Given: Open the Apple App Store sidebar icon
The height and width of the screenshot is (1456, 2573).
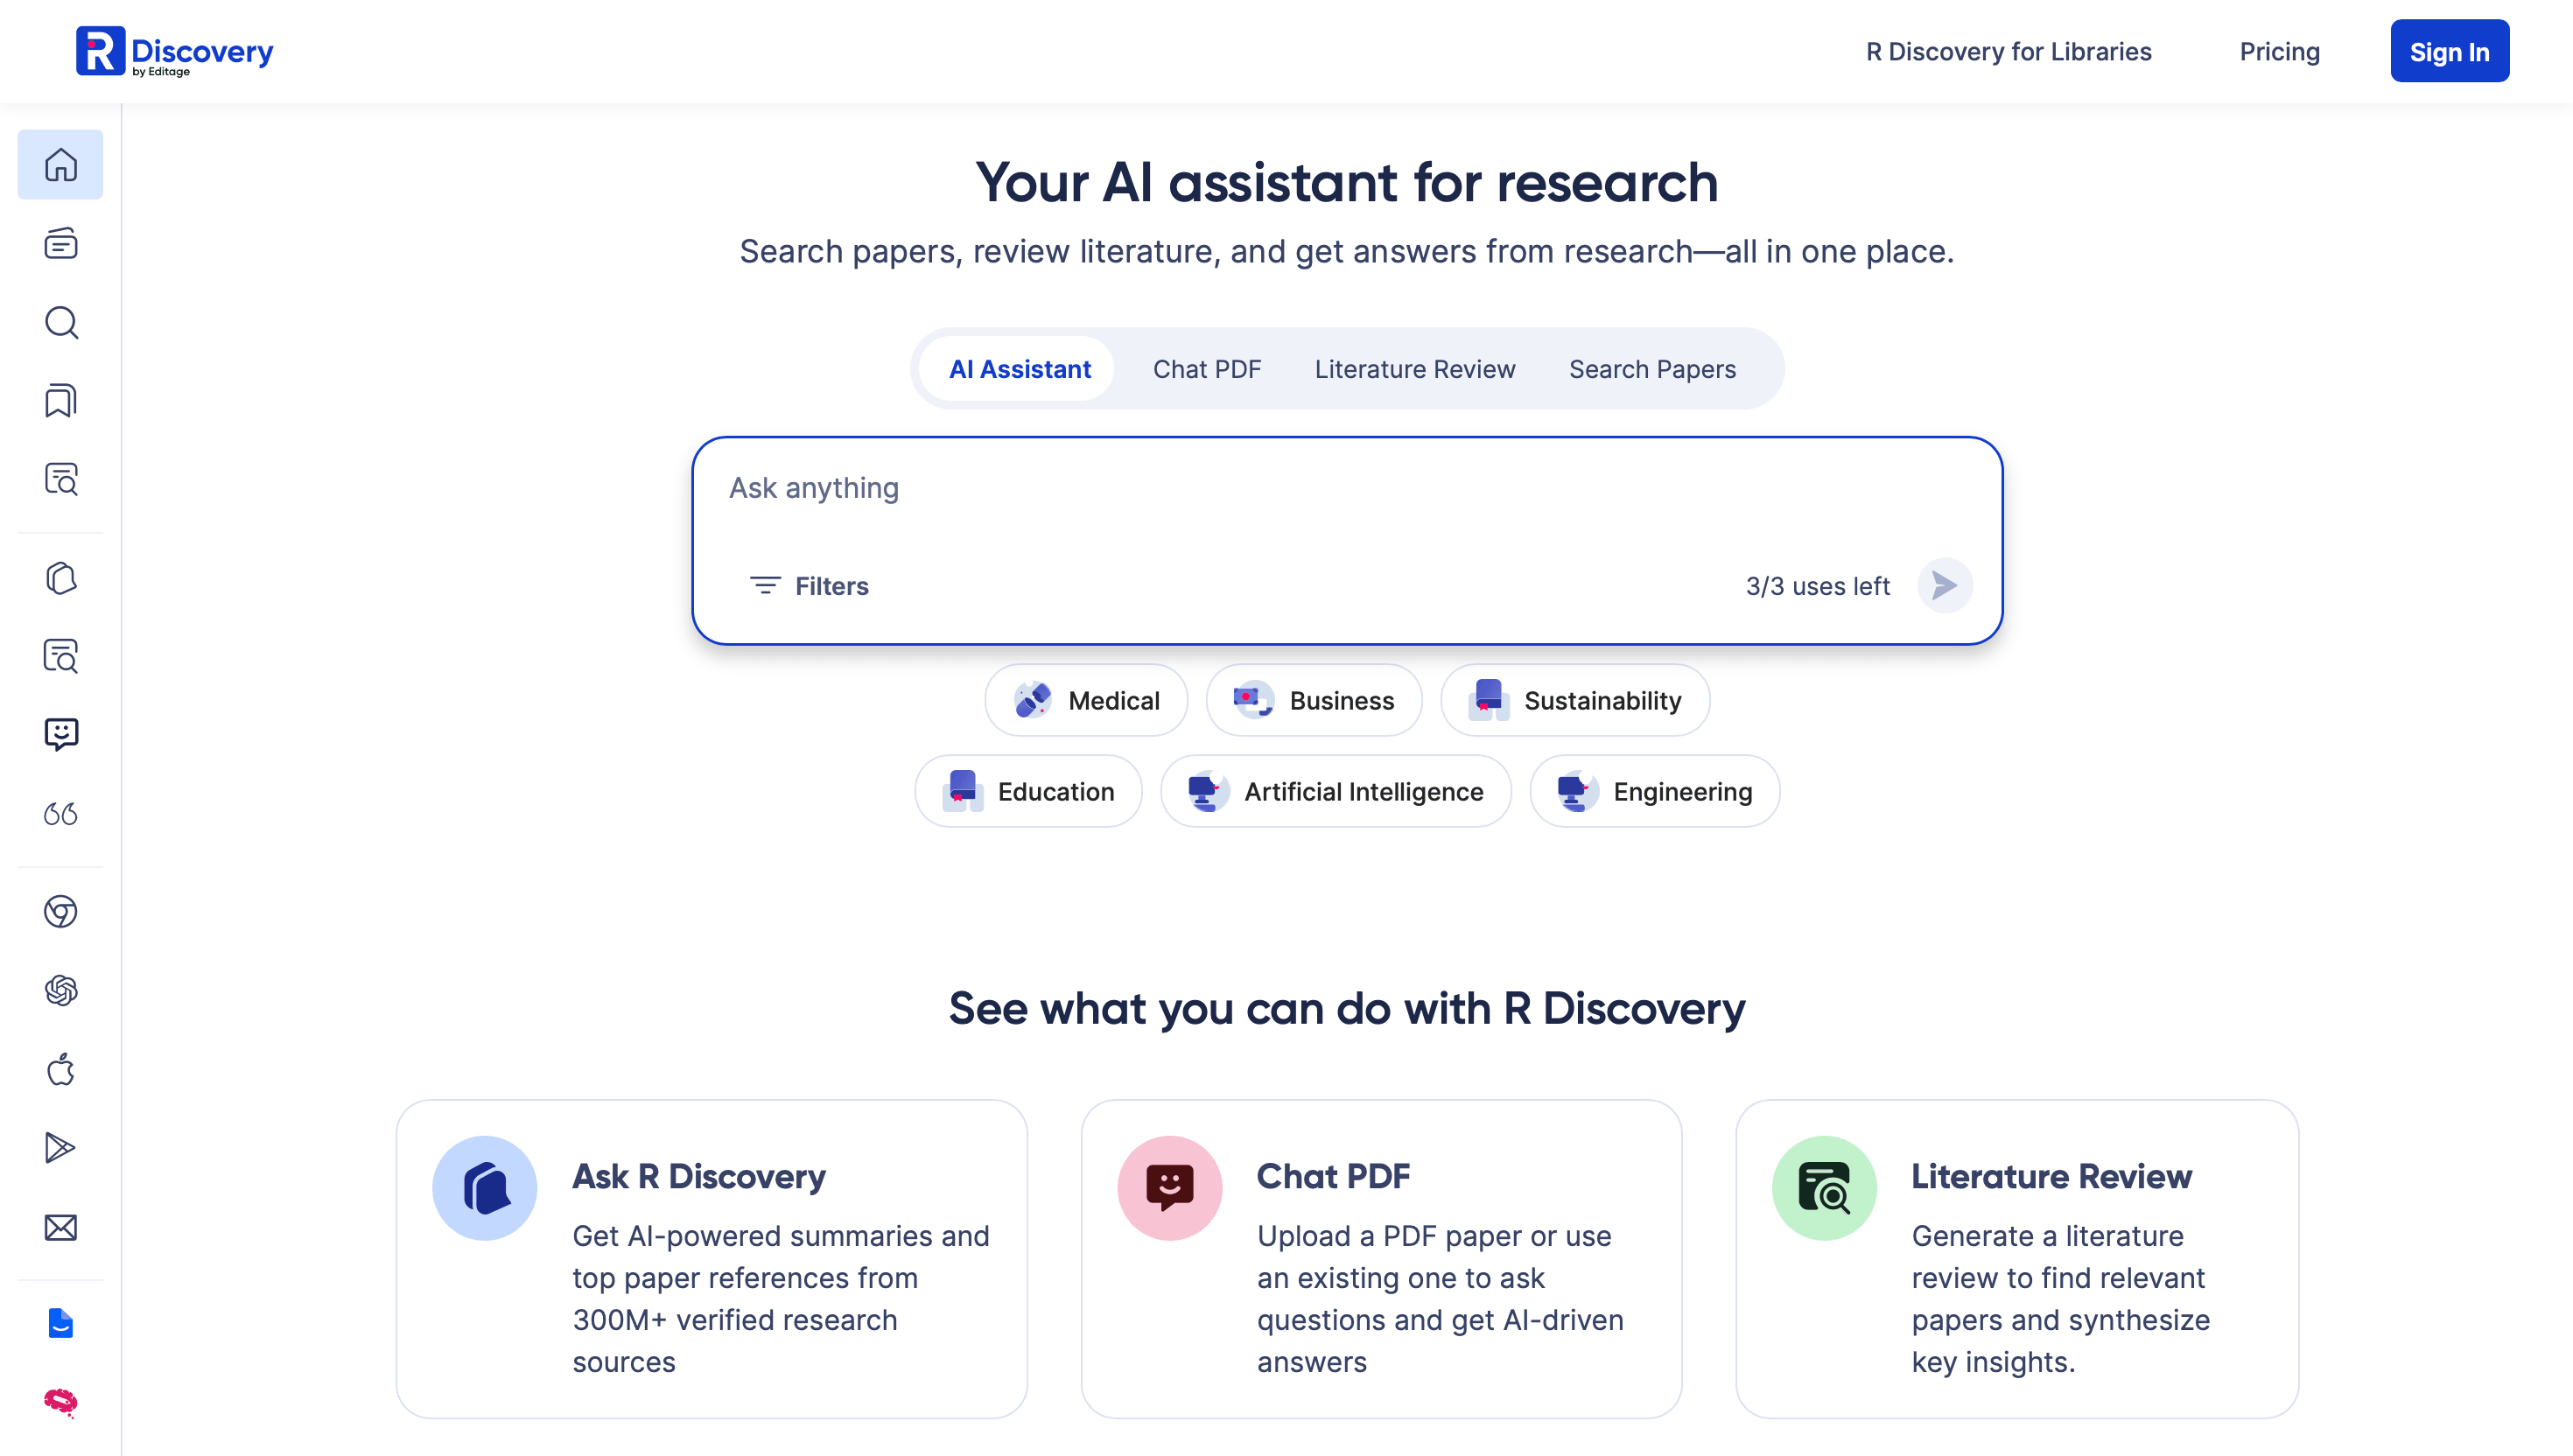Looking at the screenshot, I should click(x=60, y=1069).
